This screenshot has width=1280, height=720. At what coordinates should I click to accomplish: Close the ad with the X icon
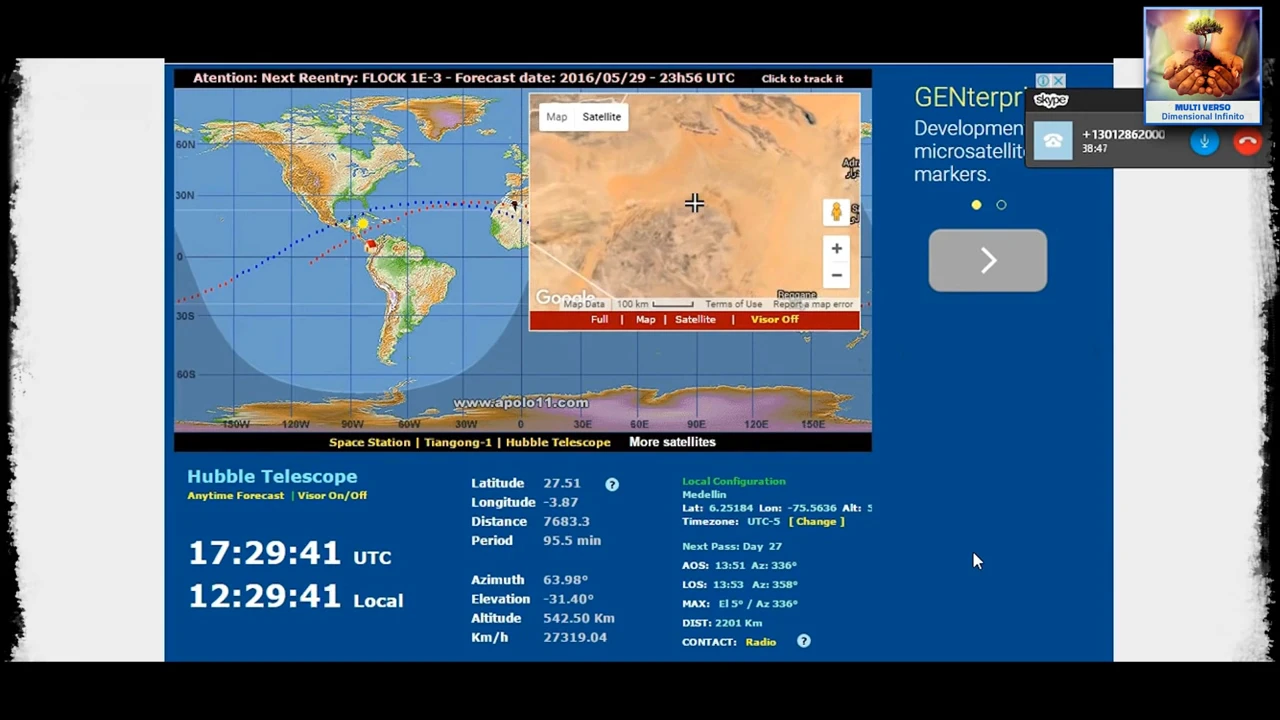pos(1059,80)
